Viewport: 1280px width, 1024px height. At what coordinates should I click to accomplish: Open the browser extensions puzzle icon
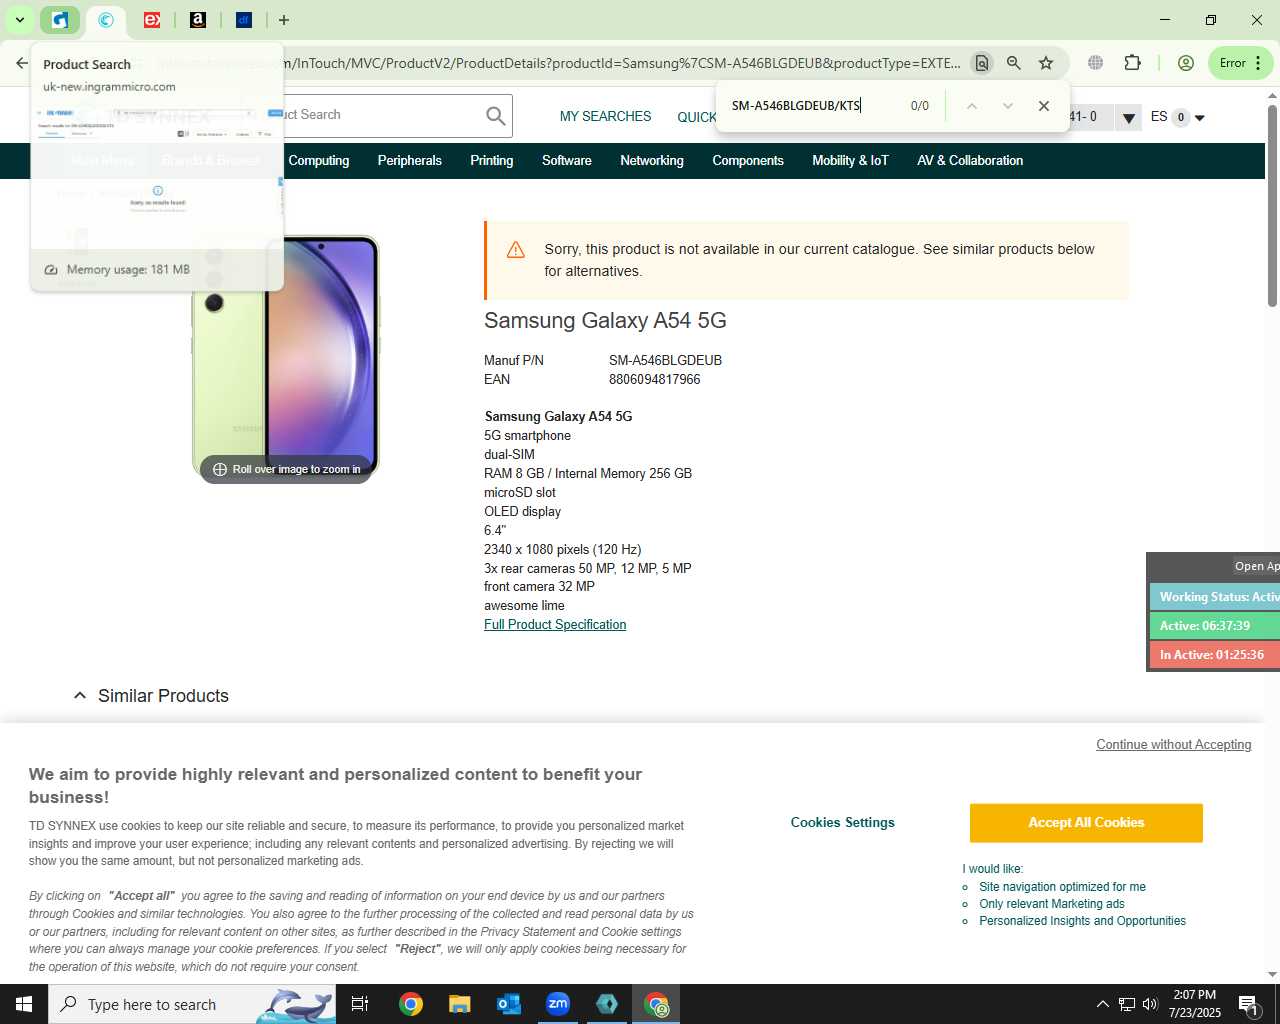pos(1132,63)
